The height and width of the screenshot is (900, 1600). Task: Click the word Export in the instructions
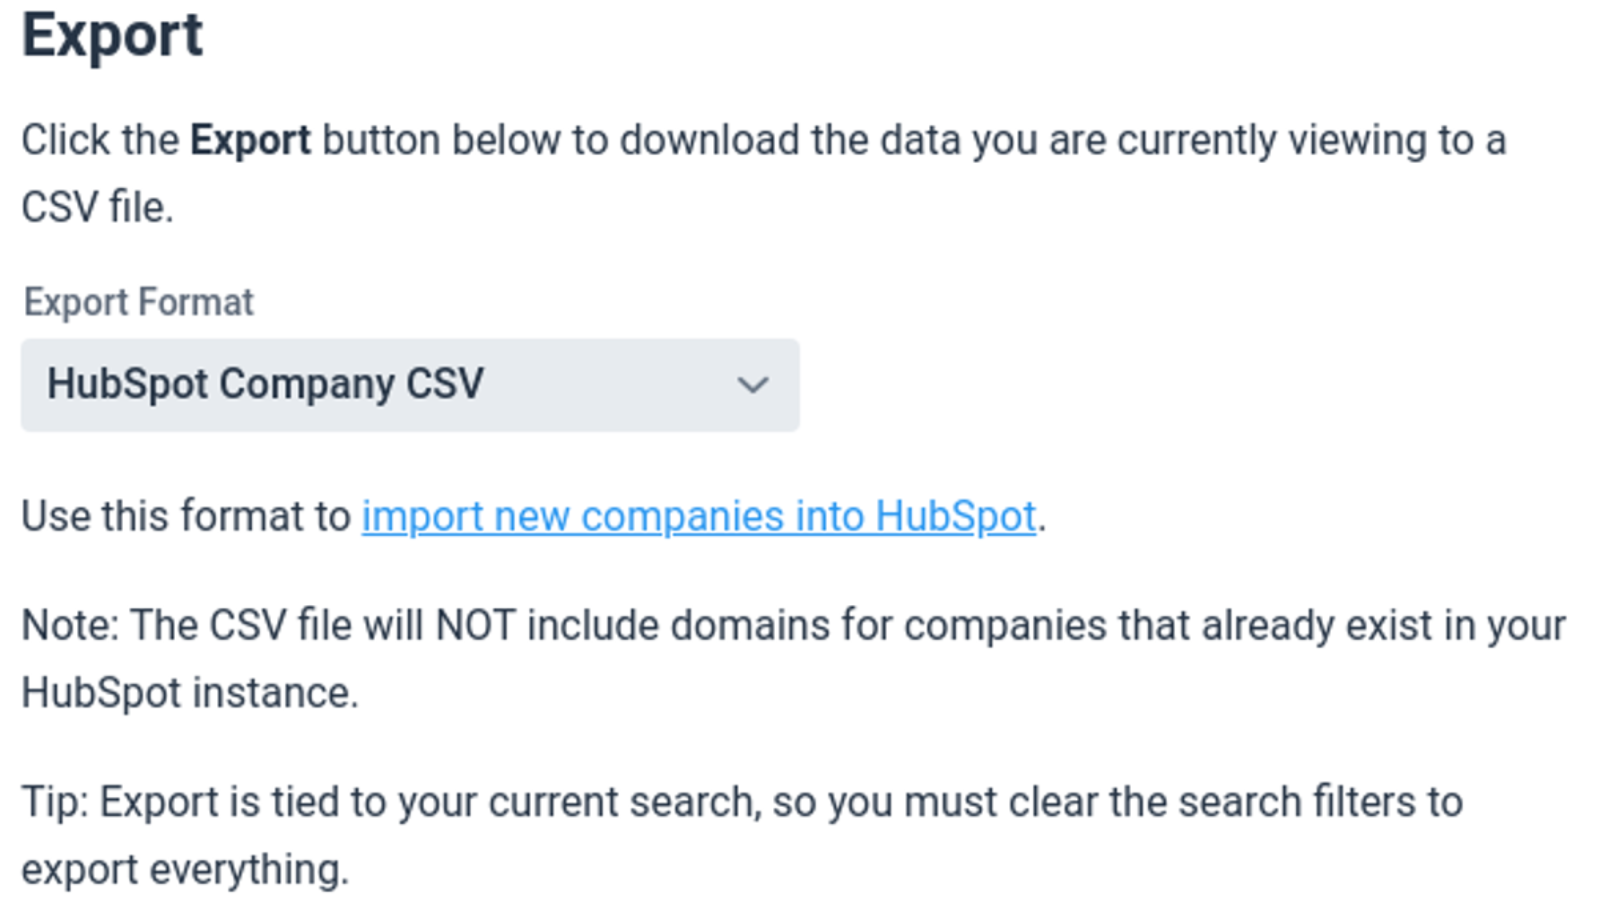(x=252, y=139)
